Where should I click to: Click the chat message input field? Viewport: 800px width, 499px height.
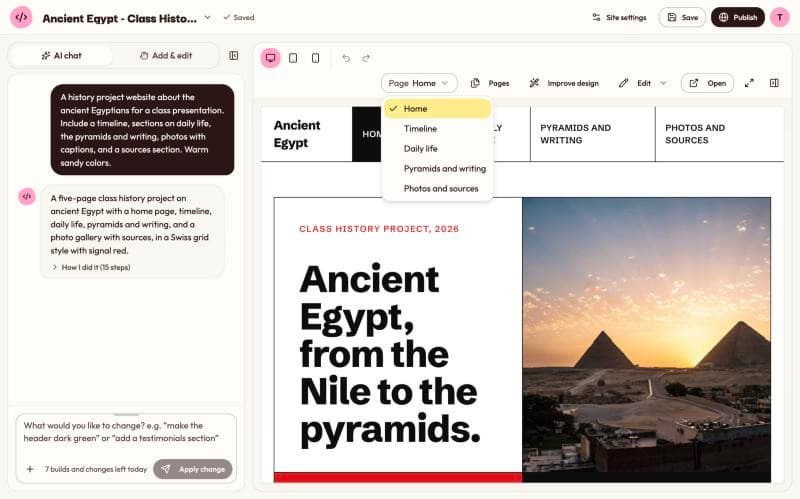click(x=126, y=432)
